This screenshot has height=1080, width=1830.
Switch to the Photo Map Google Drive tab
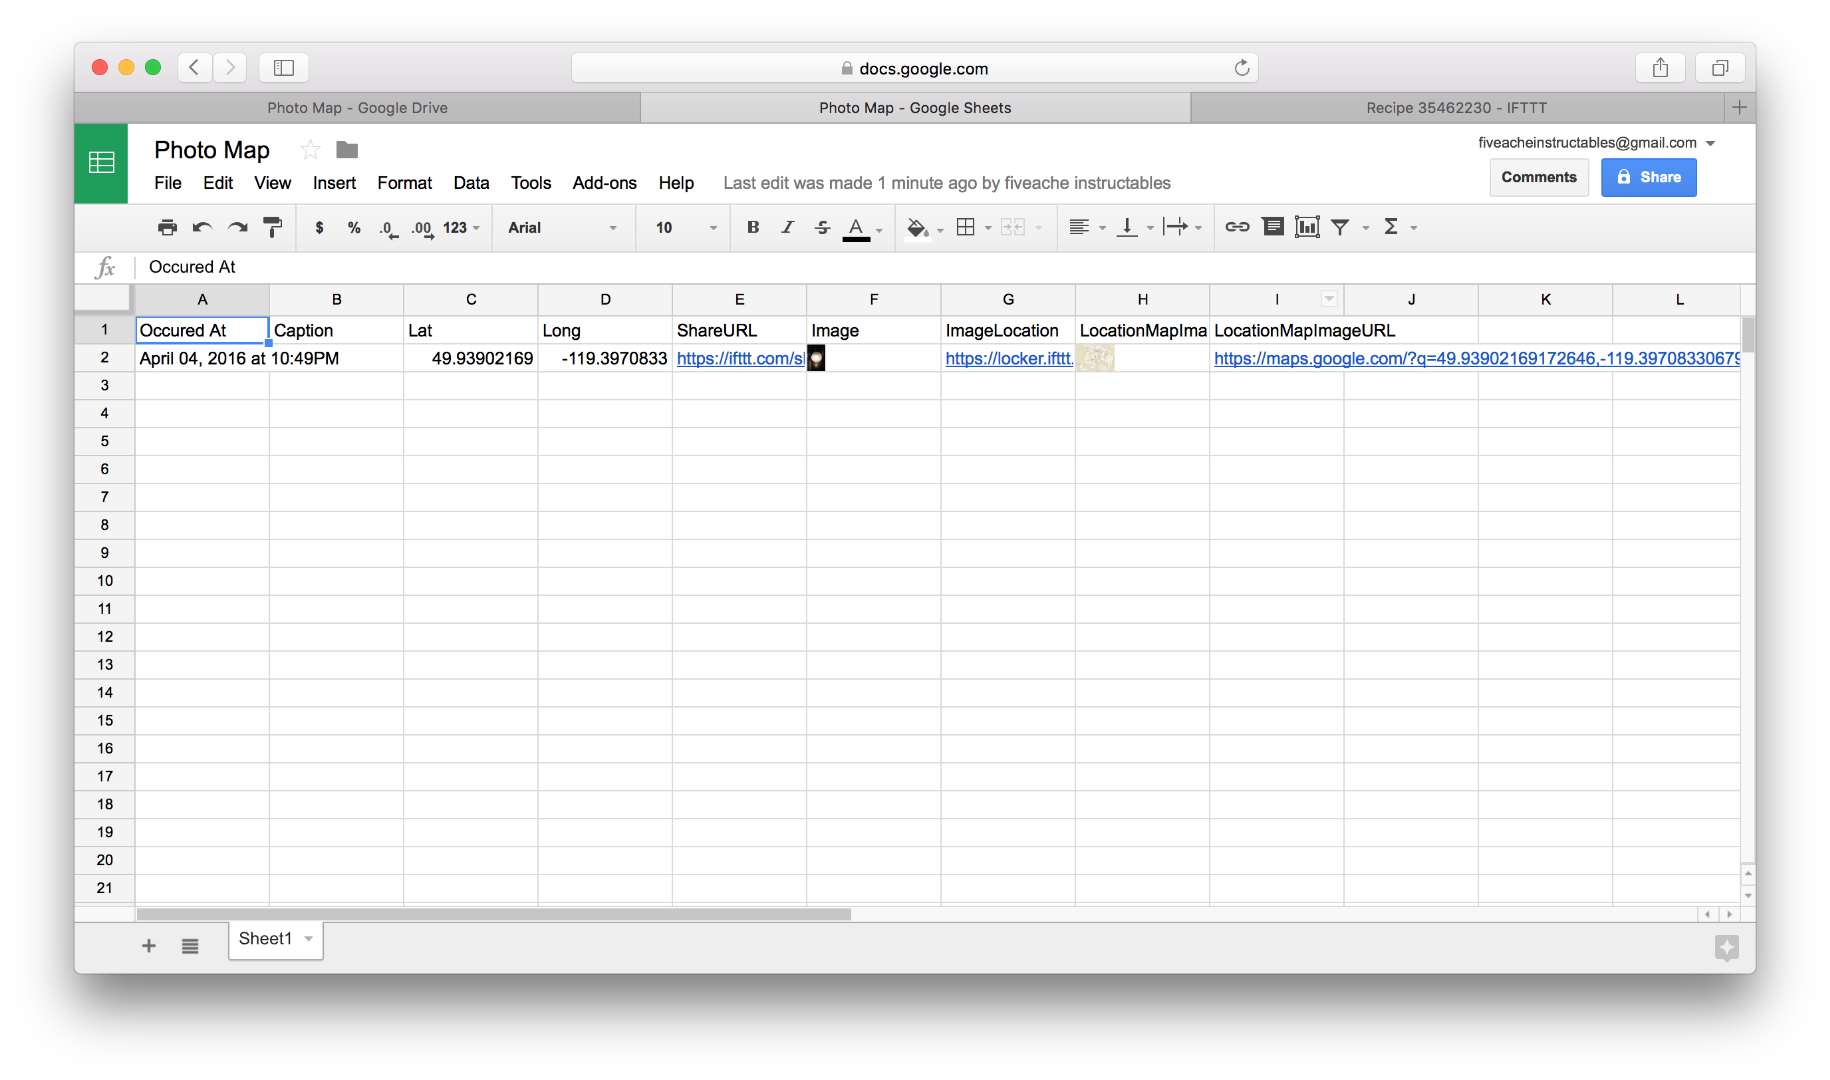point(357,107)
